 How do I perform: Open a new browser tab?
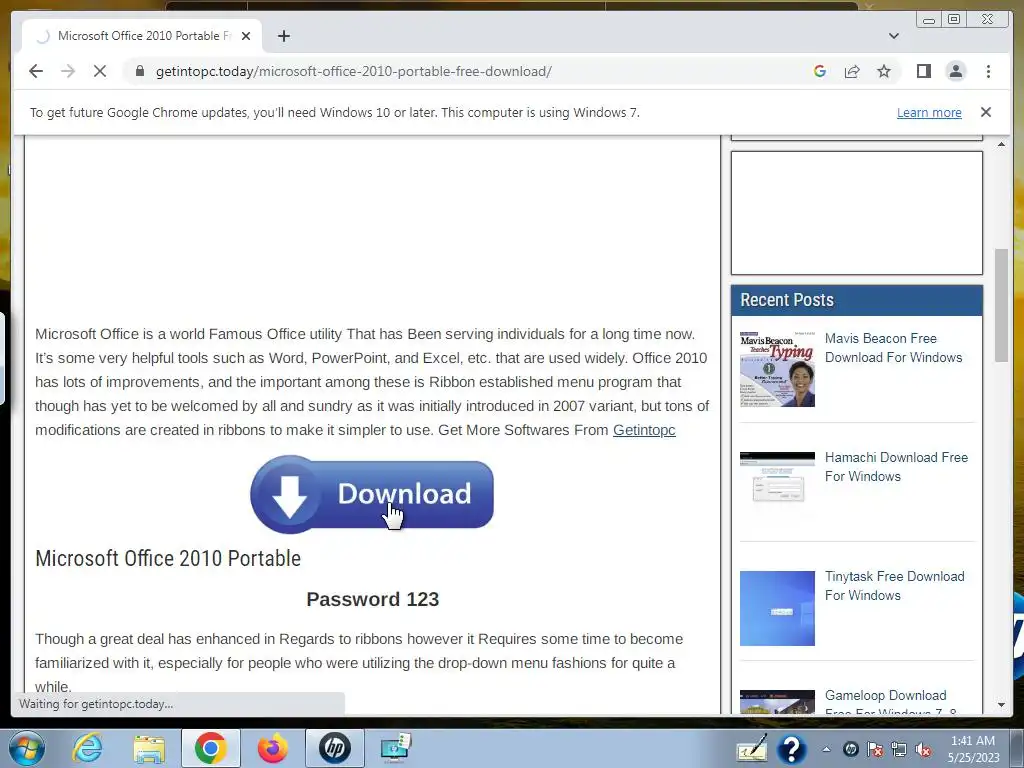click(x=283, y=36)
